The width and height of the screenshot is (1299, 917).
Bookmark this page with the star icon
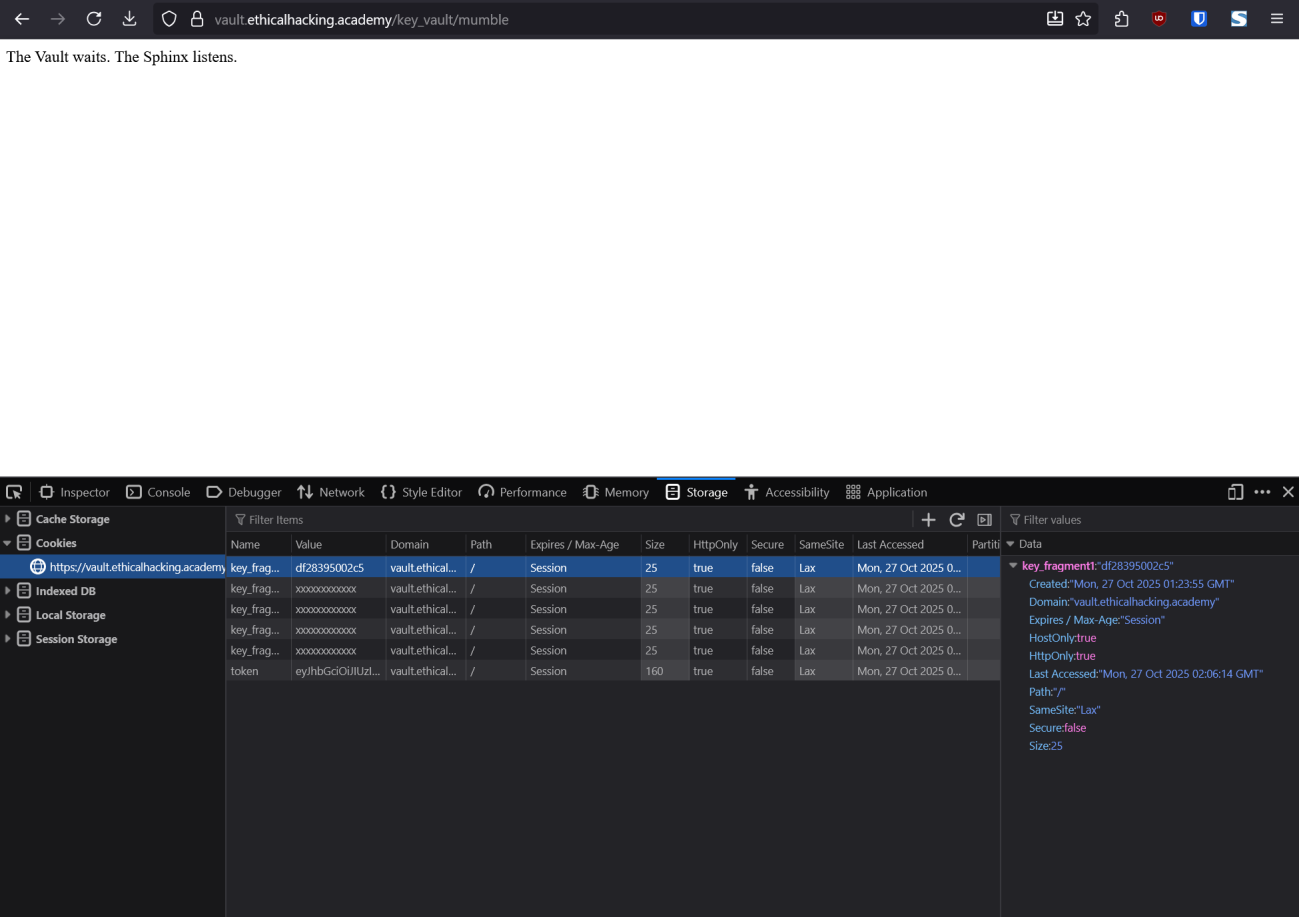(x=1083, y=19)
